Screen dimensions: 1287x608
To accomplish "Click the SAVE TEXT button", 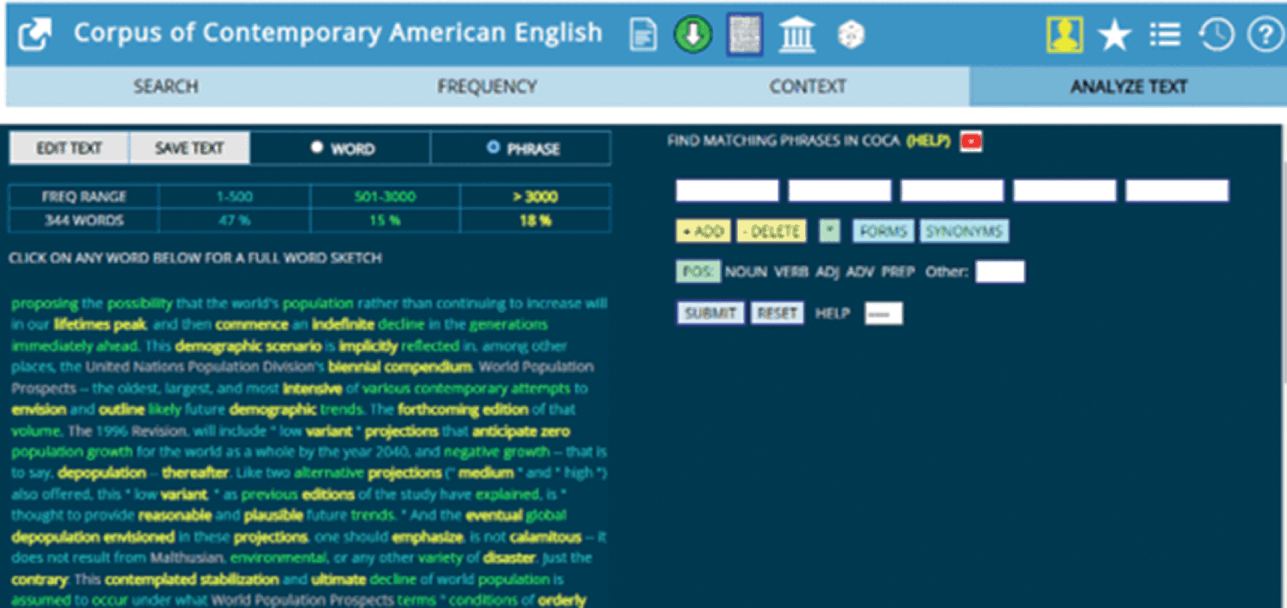I will (x=189, y=148).
